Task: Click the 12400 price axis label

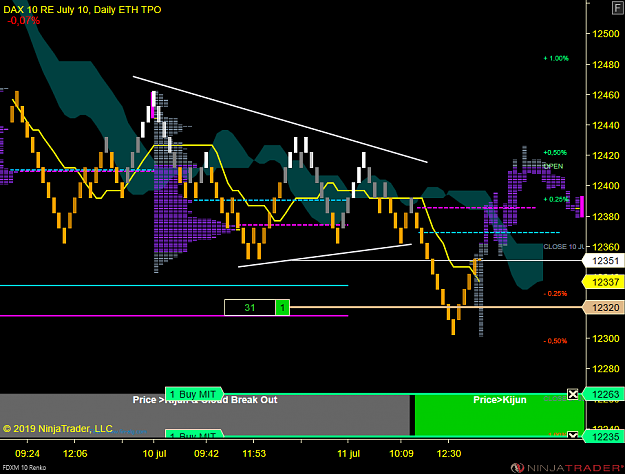Action: click(x=606, y=186)
